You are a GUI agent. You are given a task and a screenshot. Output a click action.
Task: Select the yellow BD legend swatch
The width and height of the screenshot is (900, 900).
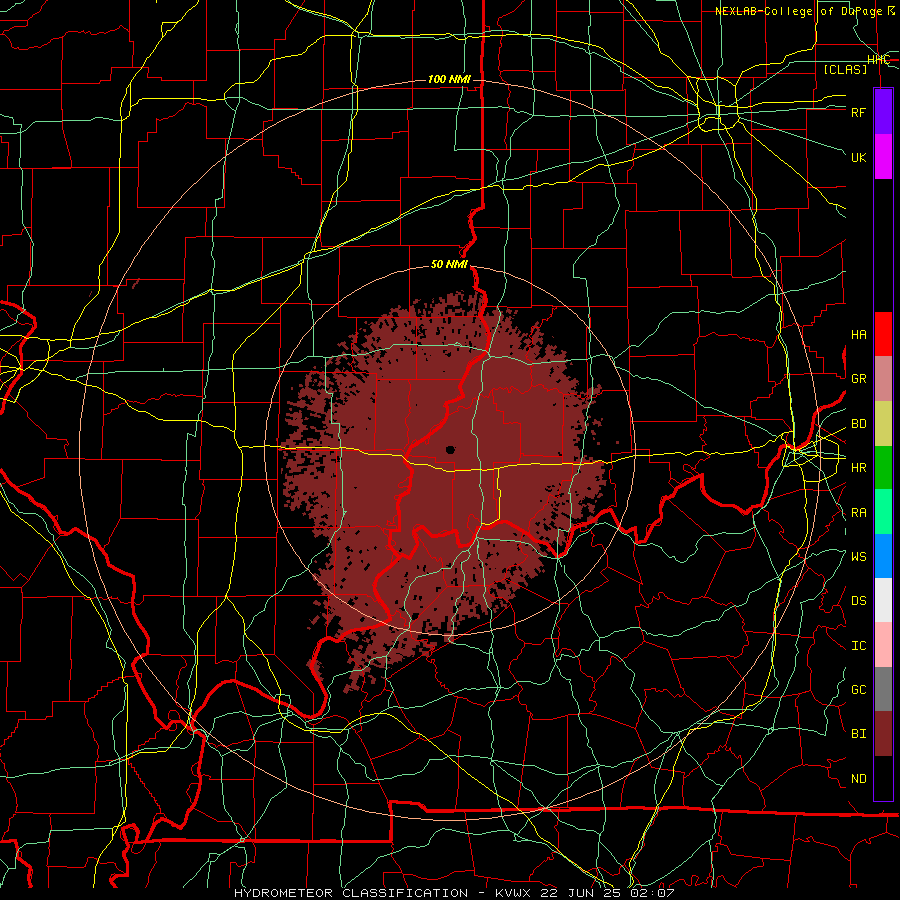pos(883,424)
